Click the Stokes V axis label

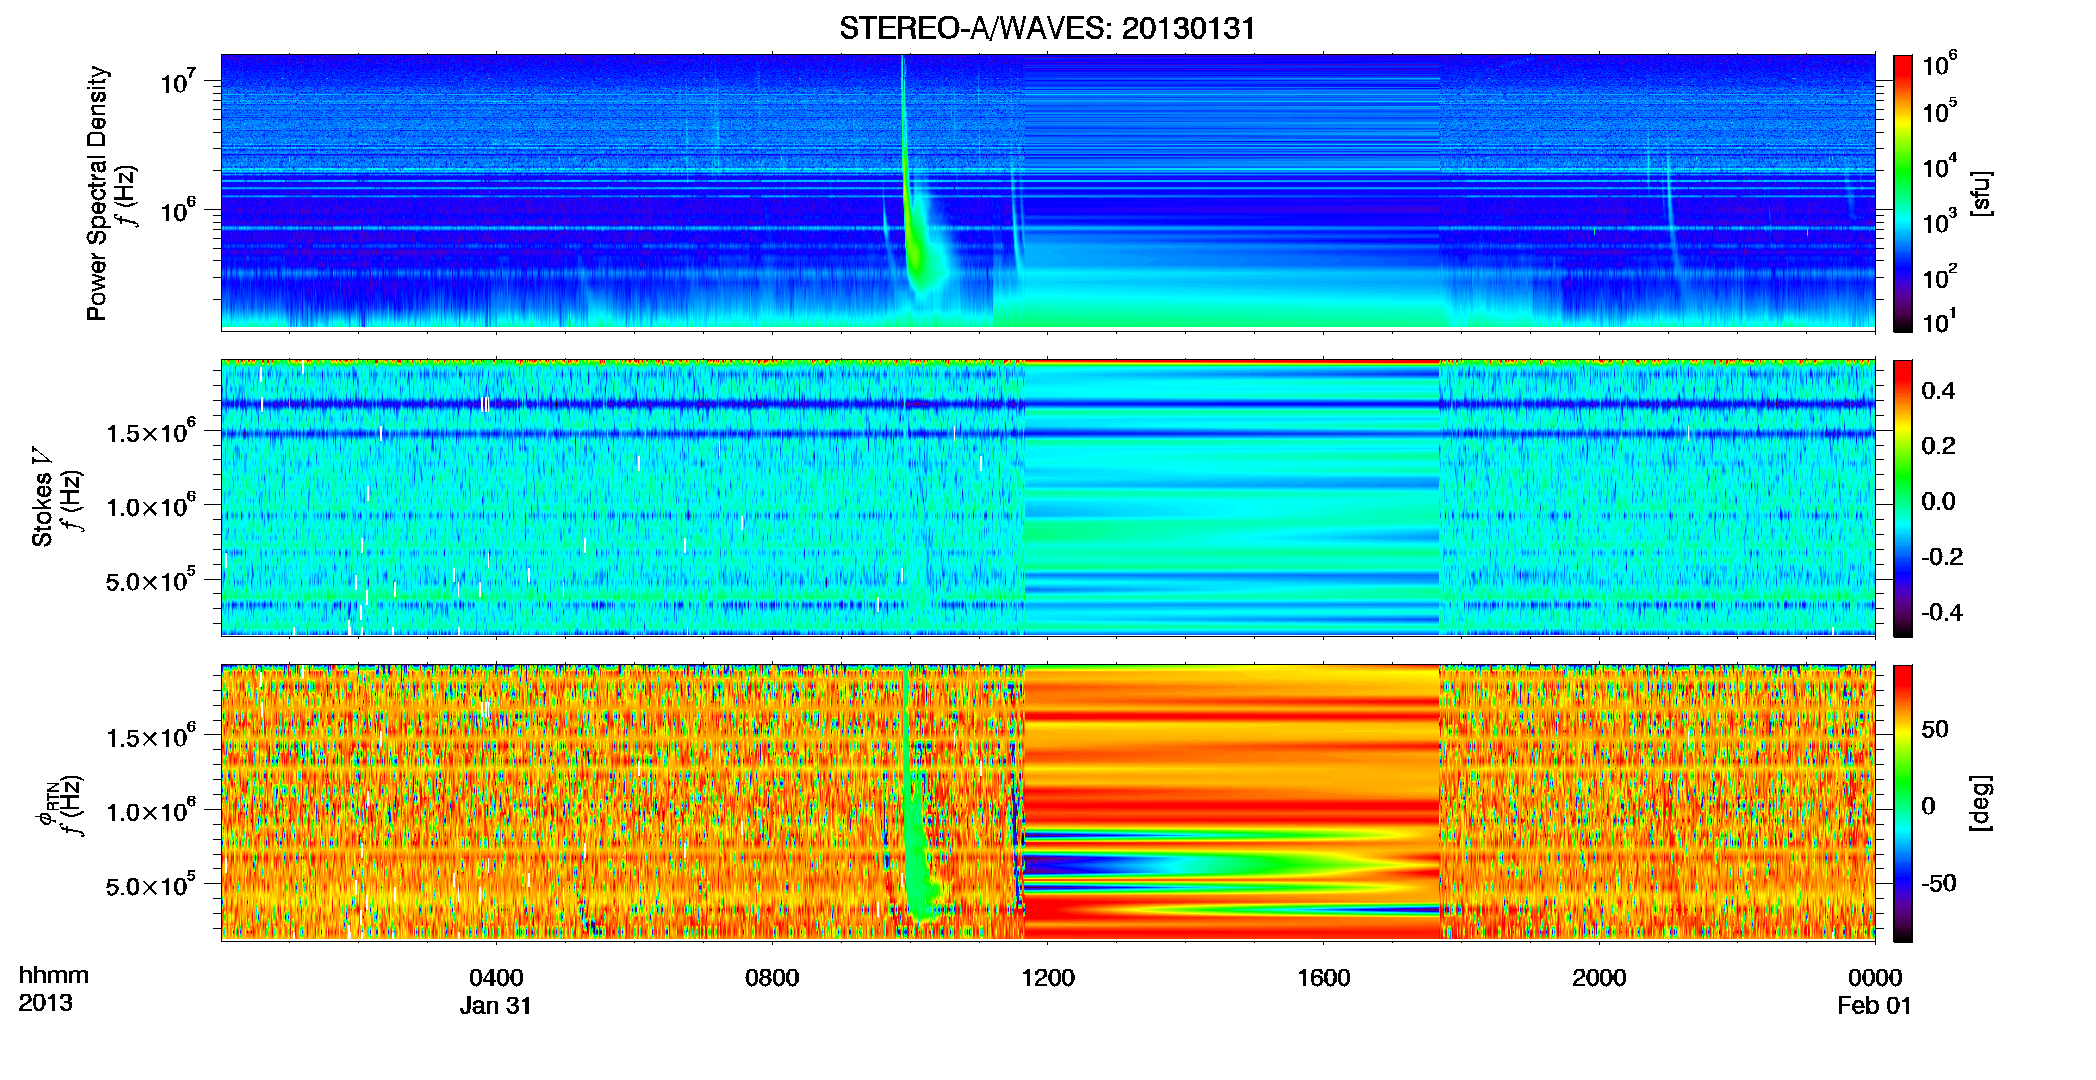pyautogui.click(x=42, y=498)
